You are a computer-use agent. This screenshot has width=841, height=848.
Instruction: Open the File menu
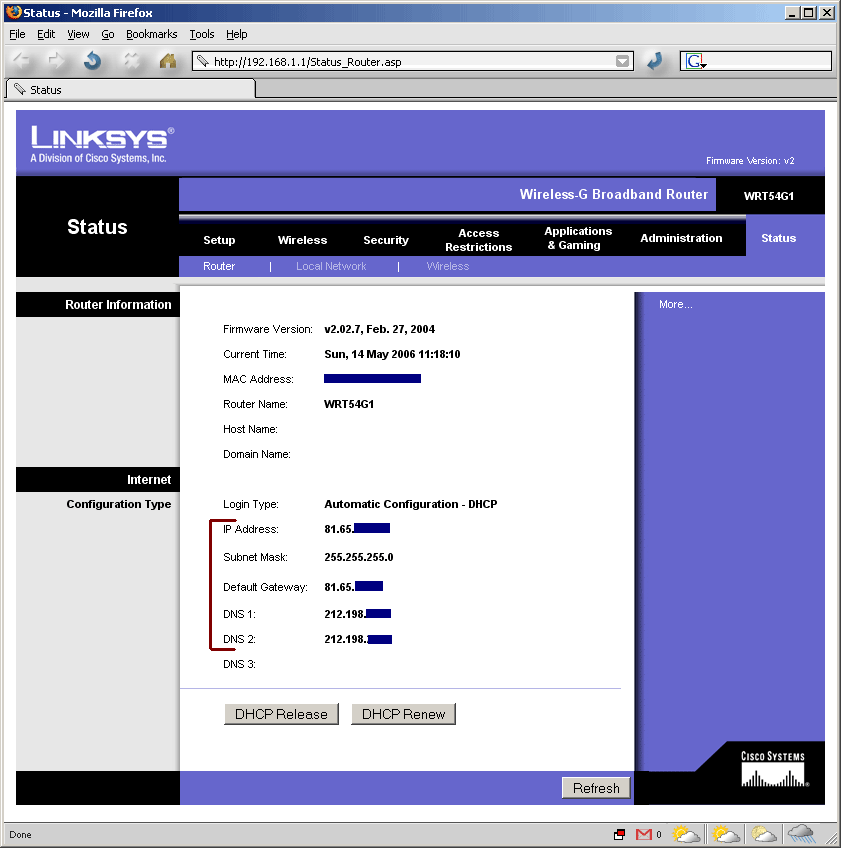click(x=17, y=34)
